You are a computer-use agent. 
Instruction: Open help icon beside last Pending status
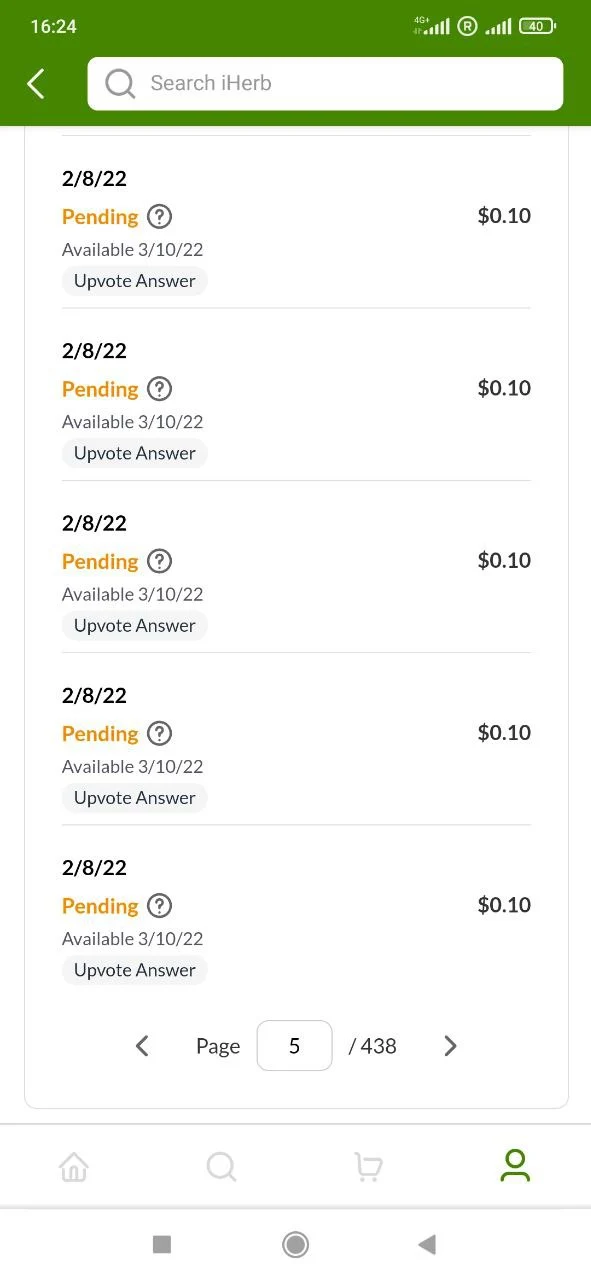(x=160, y=906)
